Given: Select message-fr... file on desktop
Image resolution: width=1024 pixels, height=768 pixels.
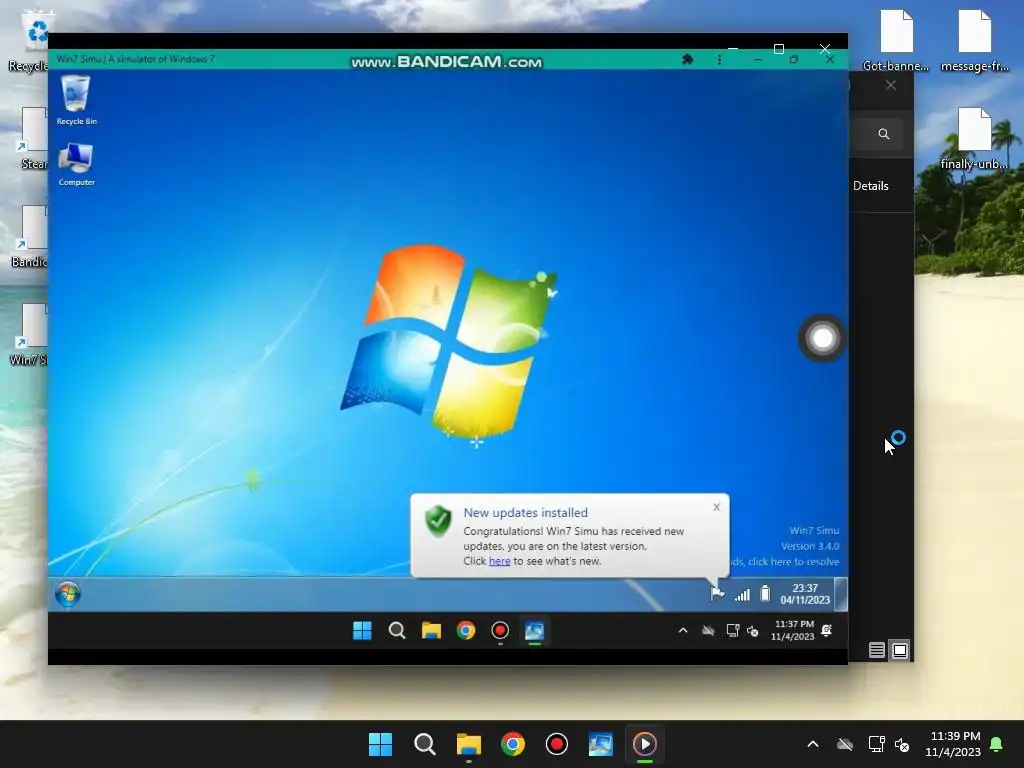Looking at the screenshot, I should pyautogui.click(x=974, y=40).
